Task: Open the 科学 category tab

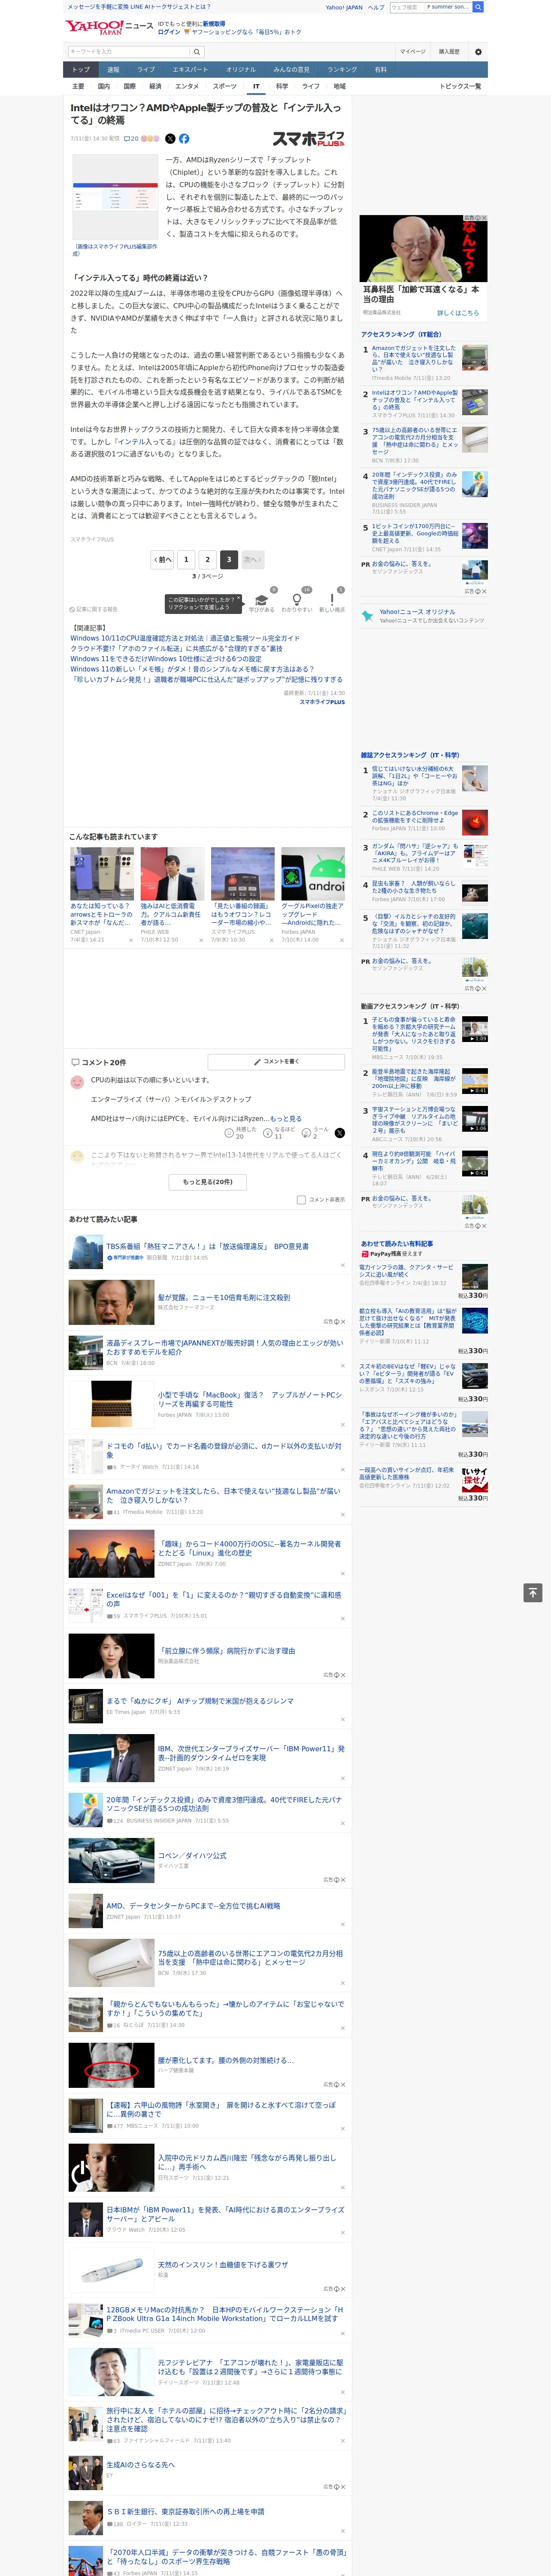Action: pos(282,86)
